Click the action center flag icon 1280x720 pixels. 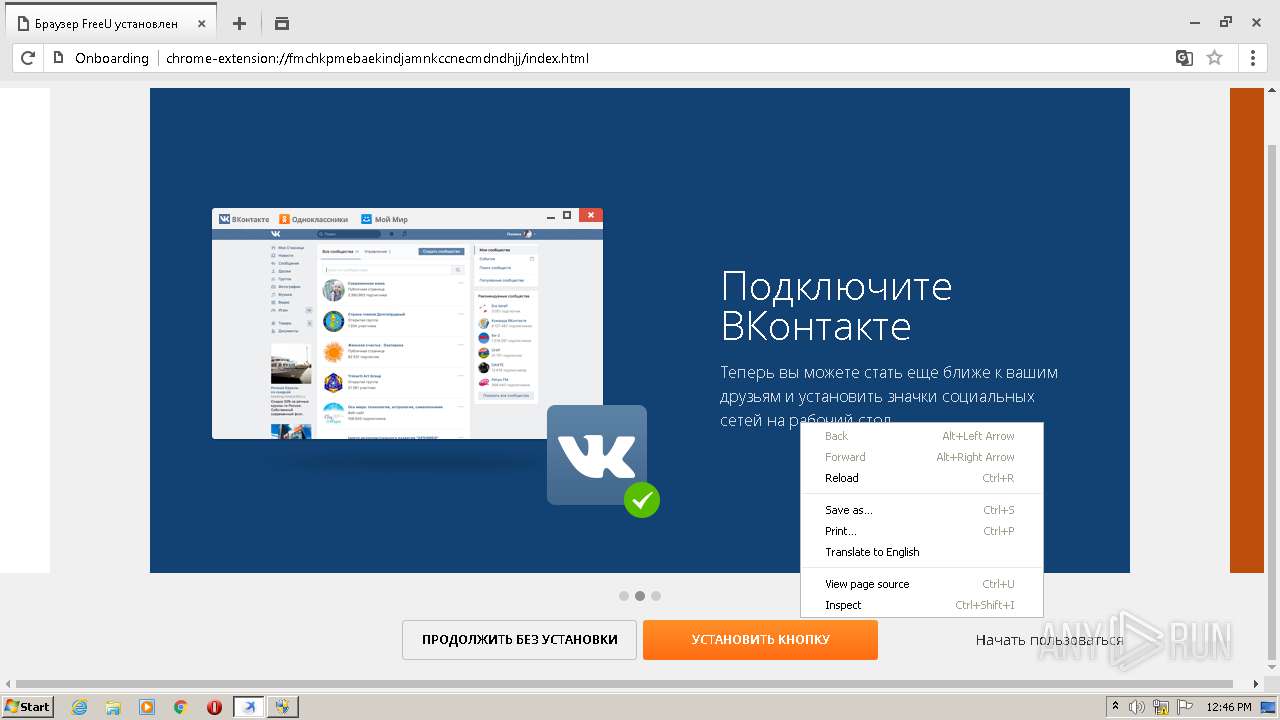(x=1185, y=707)
